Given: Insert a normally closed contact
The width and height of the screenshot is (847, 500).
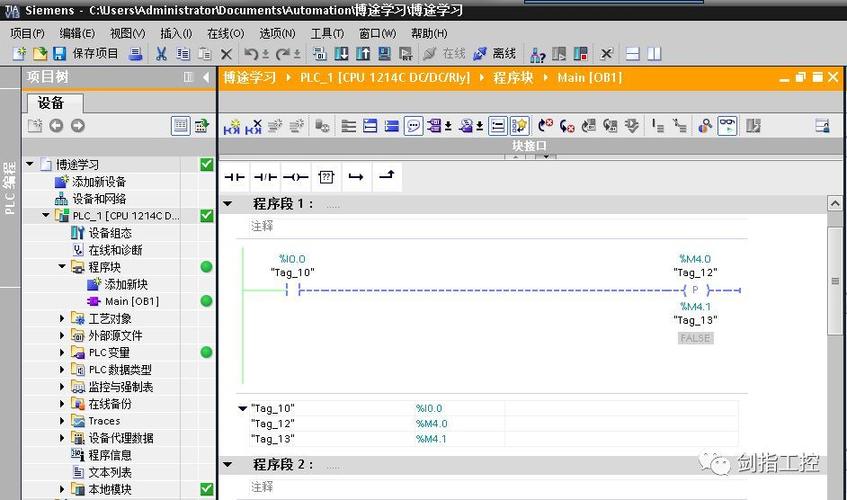Looking at the screenshot, I should (265, 177).
